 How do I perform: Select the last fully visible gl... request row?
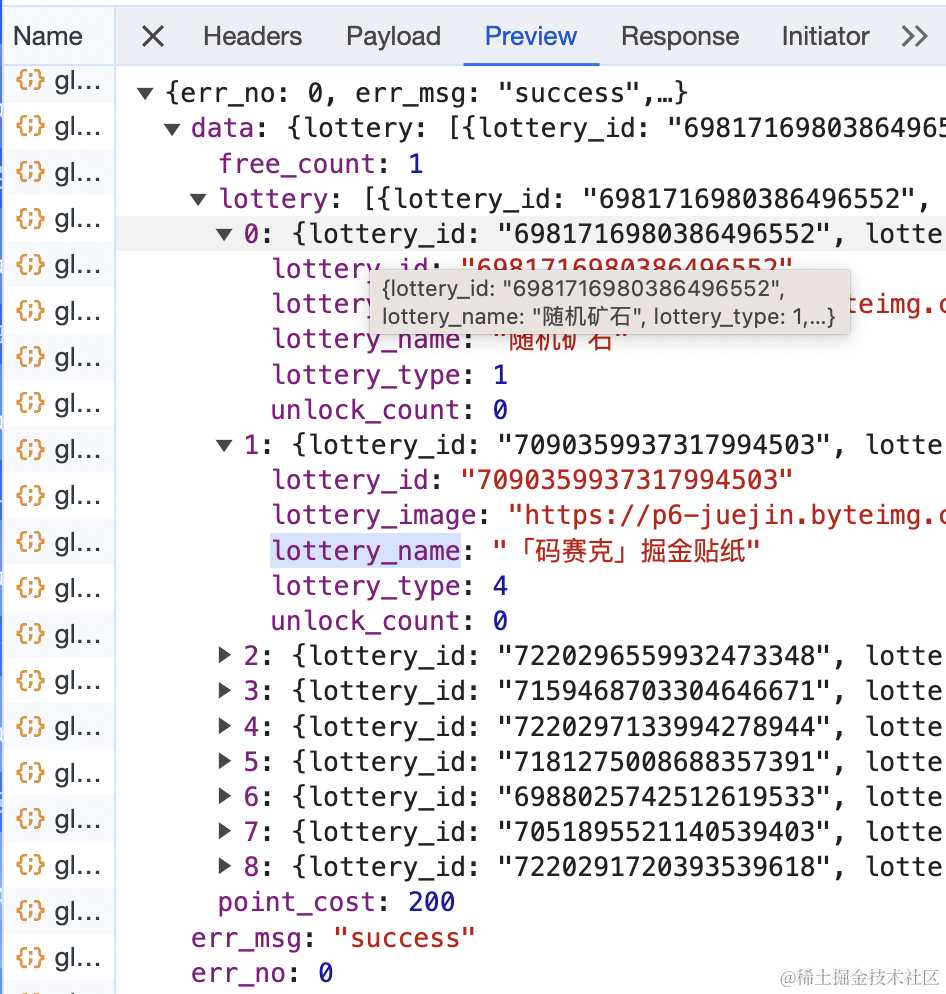tap(58, 957)
